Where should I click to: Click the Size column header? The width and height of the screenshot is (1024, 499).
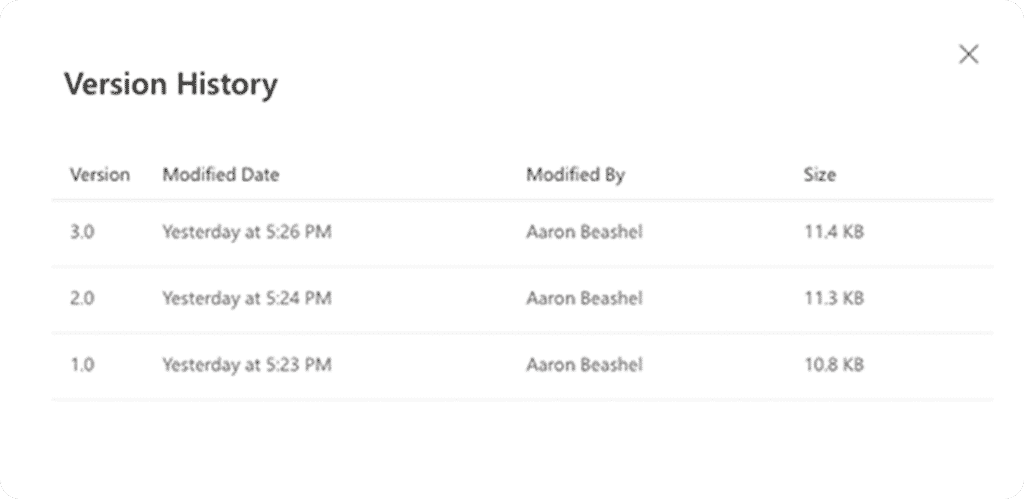pyautogui.click(x=819, y=175)
